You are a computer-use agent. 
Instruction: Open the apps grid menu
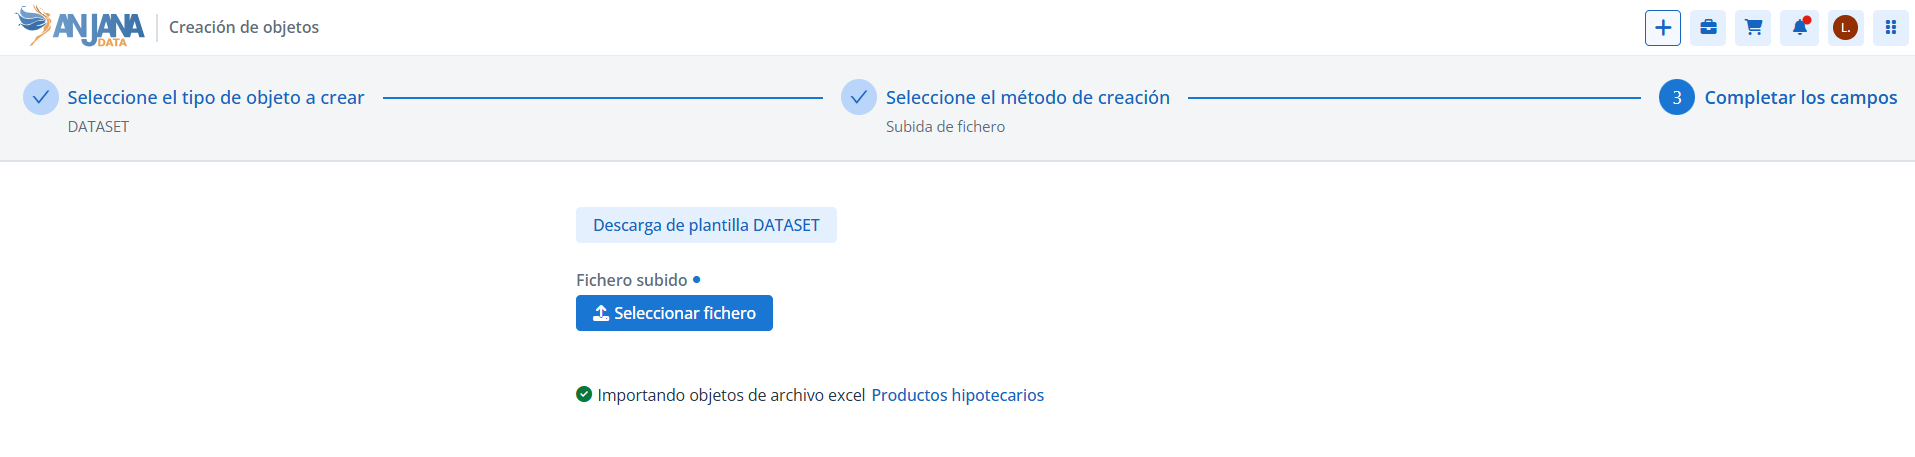[x=1890, y=28]
